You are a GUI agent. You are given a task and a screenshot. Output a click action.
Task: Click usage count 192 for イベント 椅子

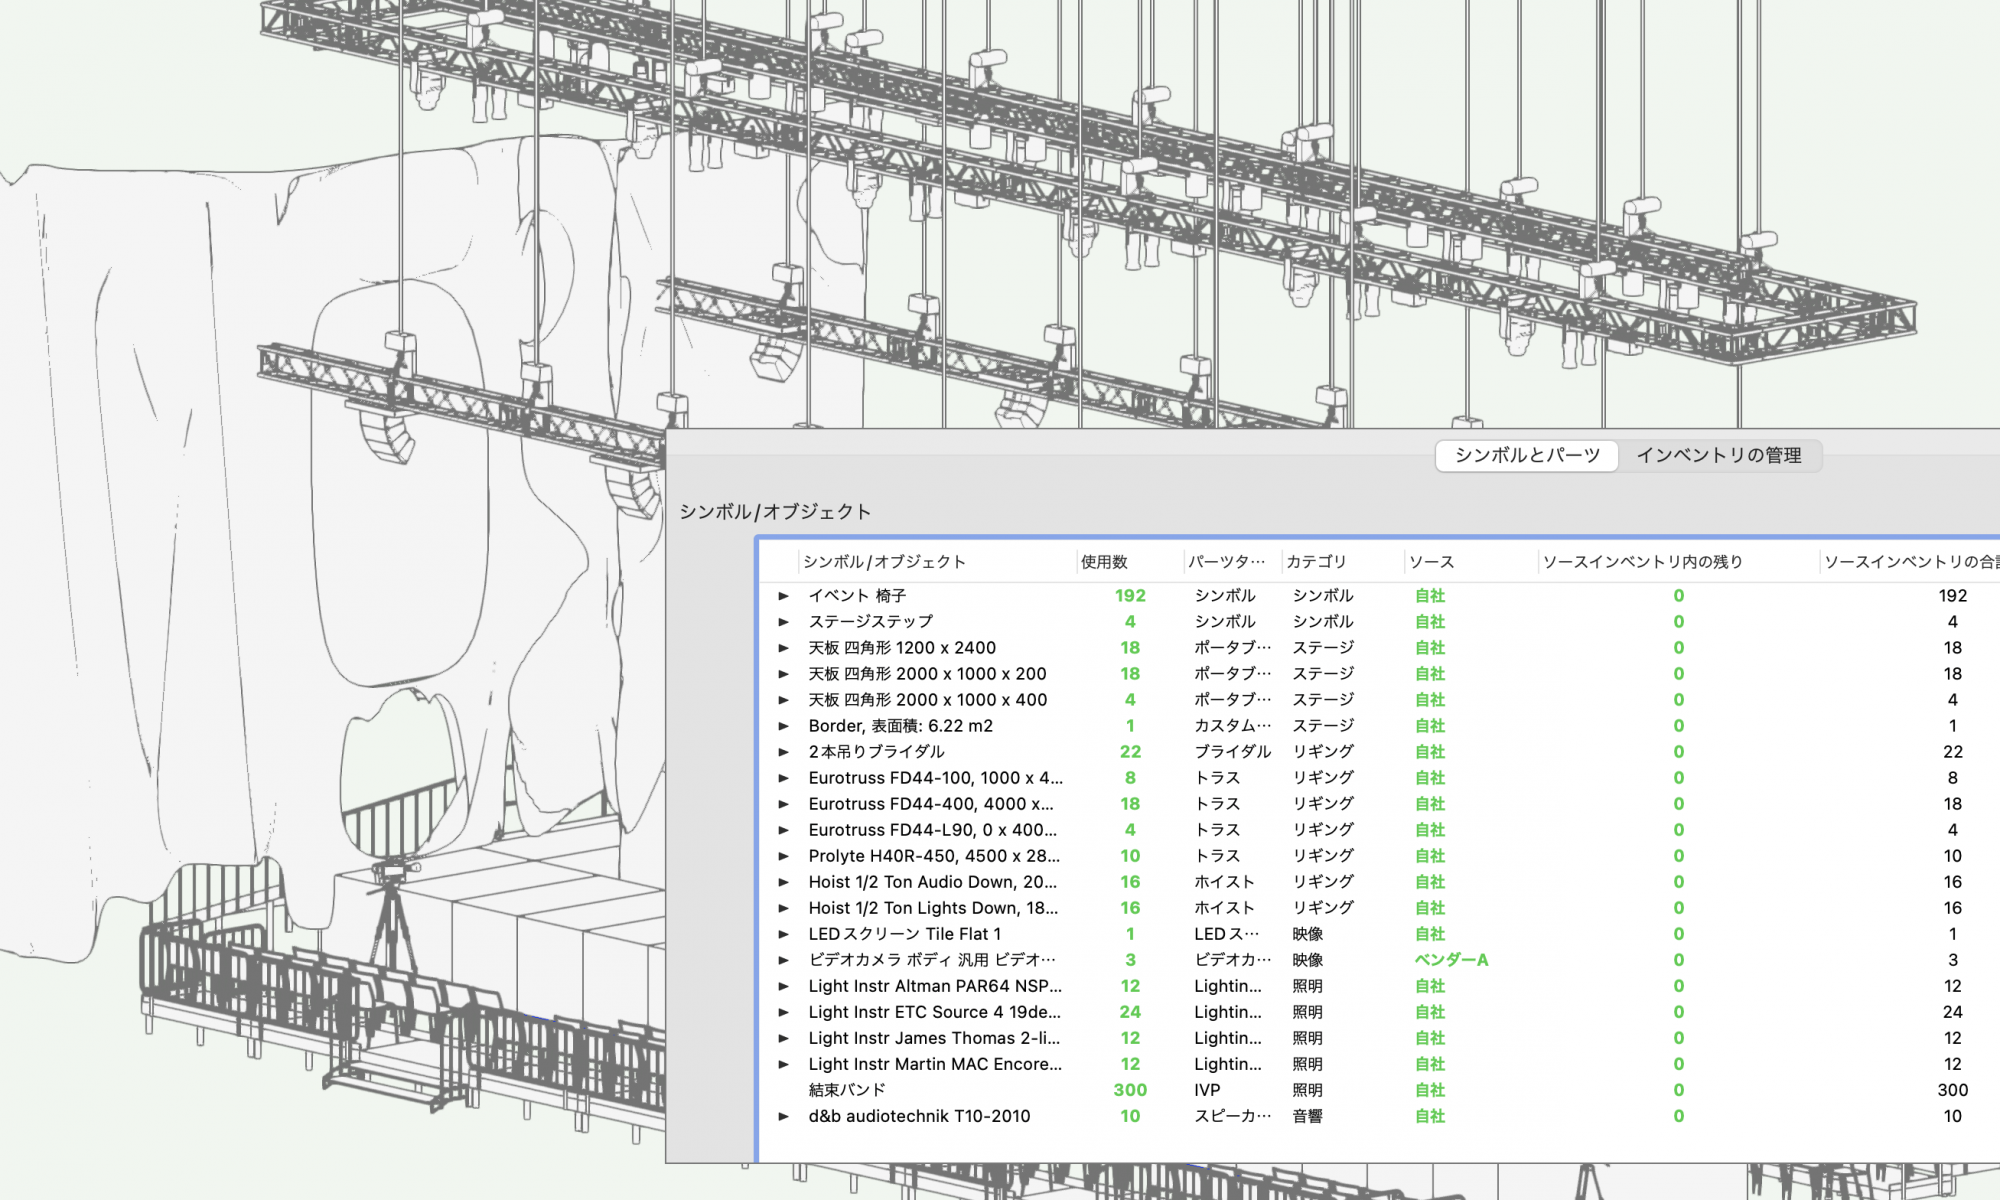click(x=1130, y=596)
